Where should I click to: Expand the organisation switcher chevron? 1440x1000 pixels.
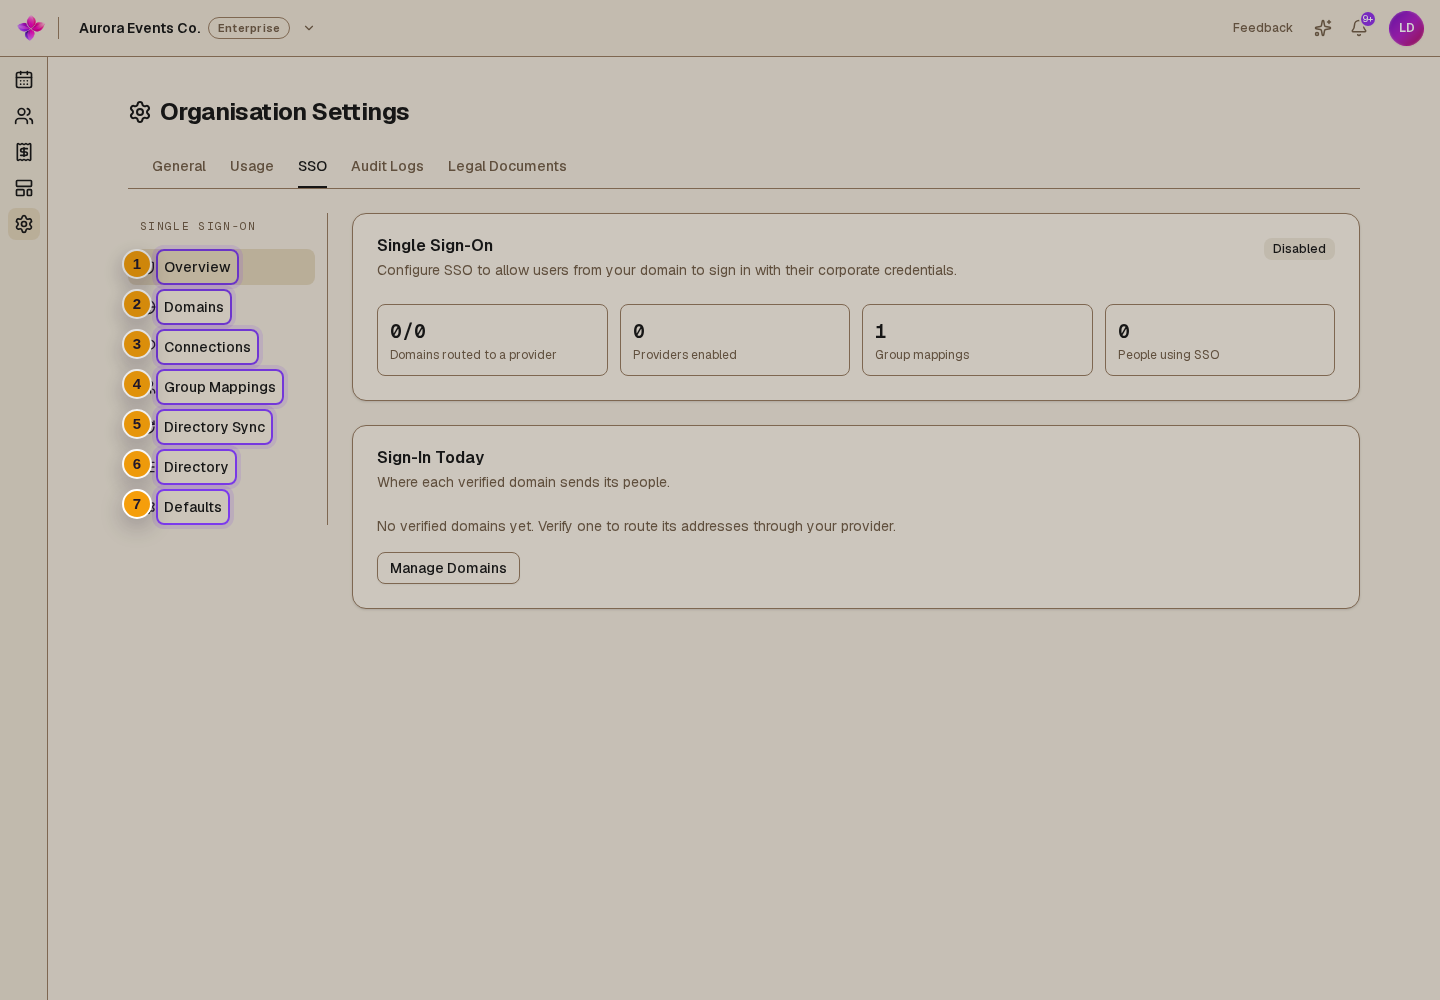(x=309, y=28)
